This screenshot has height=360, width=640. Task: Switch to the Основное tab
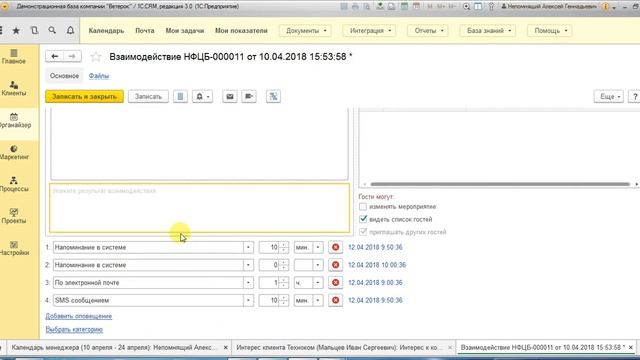pos(64,76)
